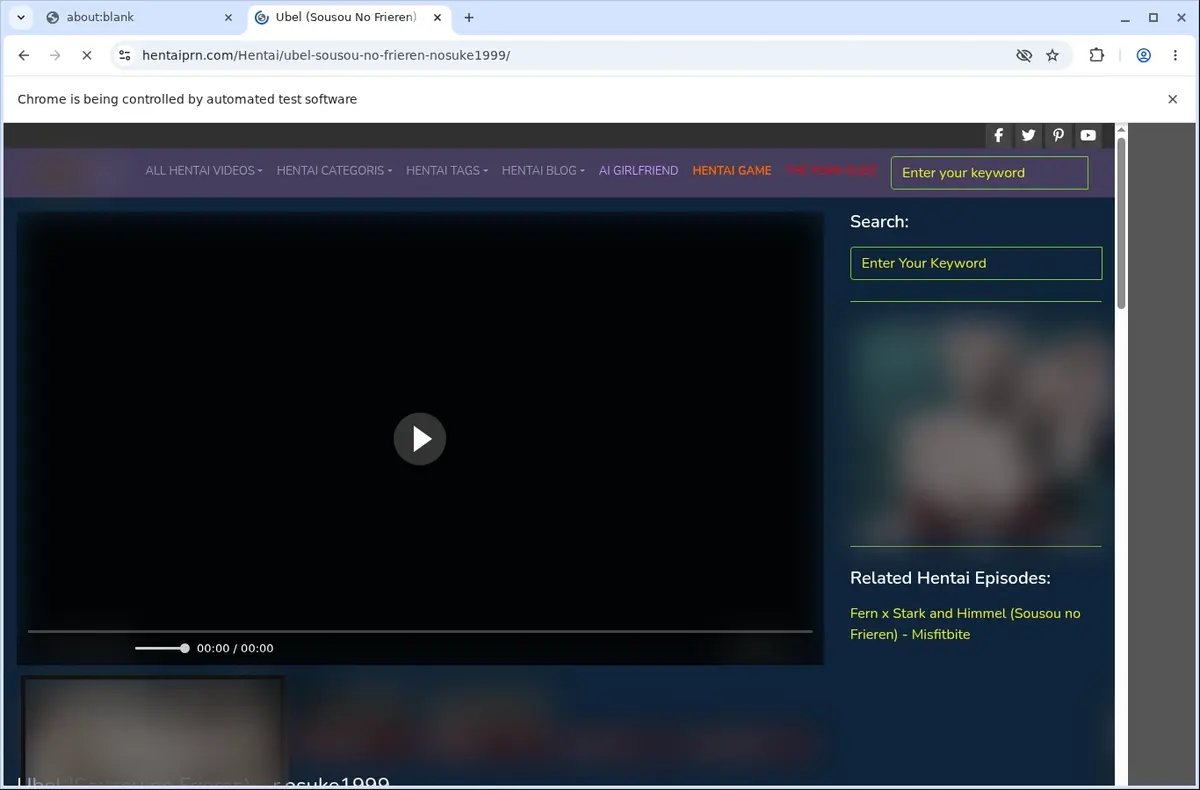The height and width of the screenshot is (790, 1200).
Task: Click the sidebar 'Enter Your Keyword' field
Action: tap(976, 263)
